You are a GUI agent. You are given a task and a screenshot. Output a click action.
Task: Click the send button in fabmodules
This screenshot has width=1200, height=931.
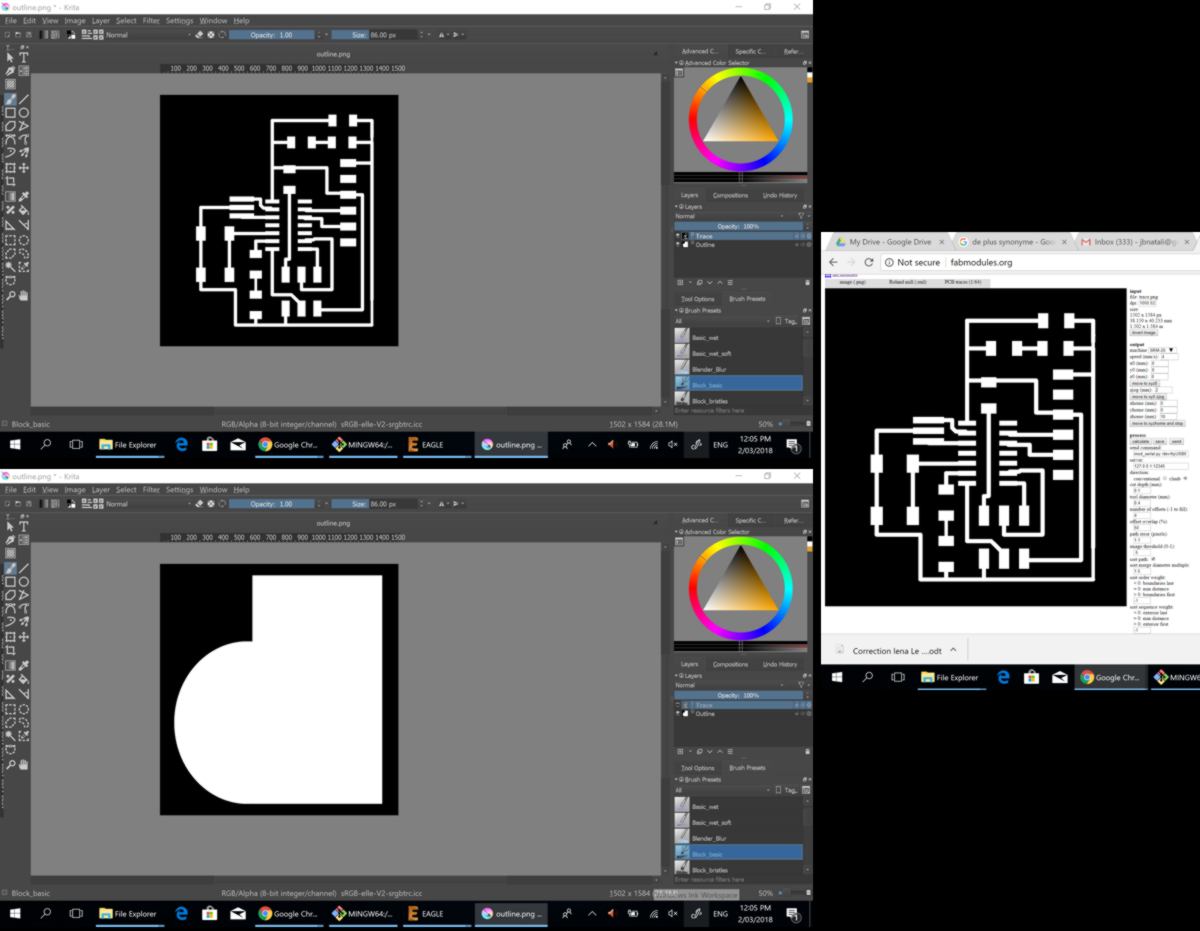pos(1176,441)
